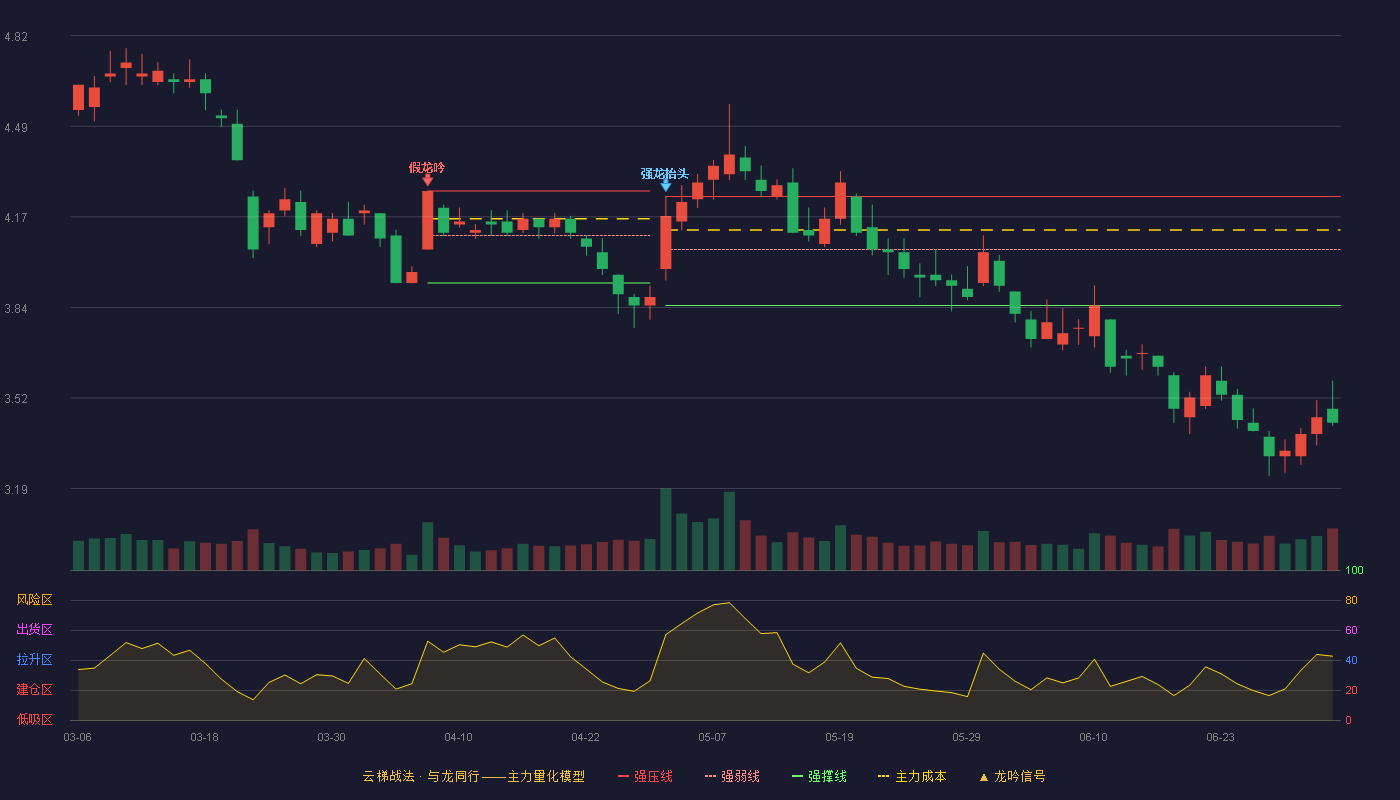Click the 06-23 date label
Viewport: 1400px width, 800px height.
tap(1220, 737)
